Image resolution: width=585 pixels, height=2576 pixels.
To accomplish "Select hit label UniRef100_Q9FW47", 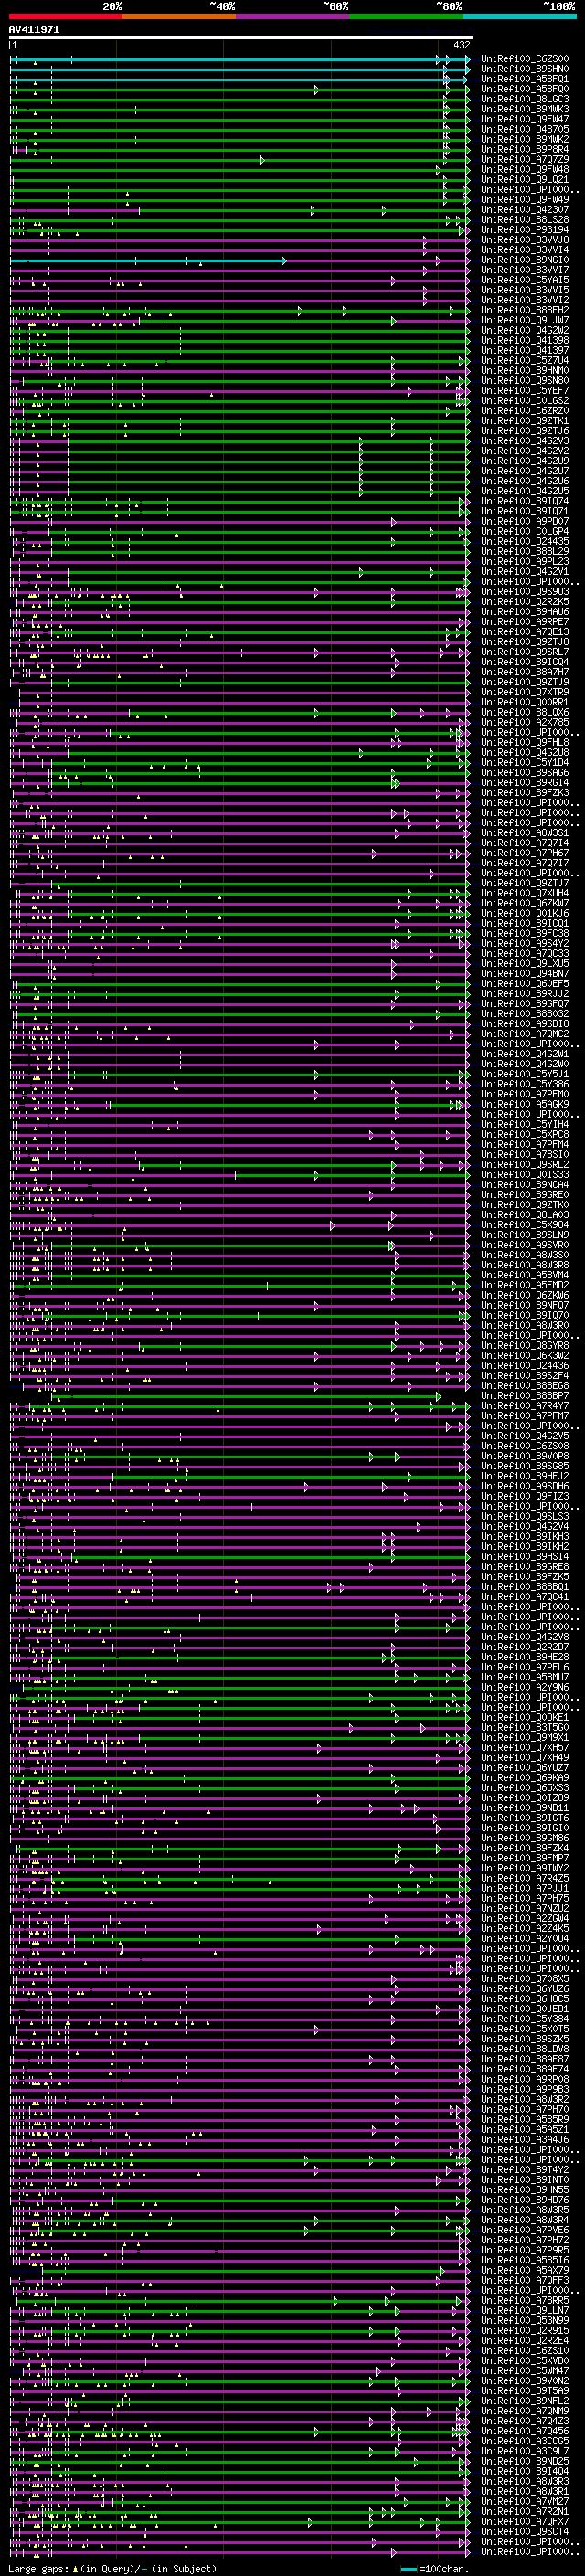I will click(x=525, y=119).
